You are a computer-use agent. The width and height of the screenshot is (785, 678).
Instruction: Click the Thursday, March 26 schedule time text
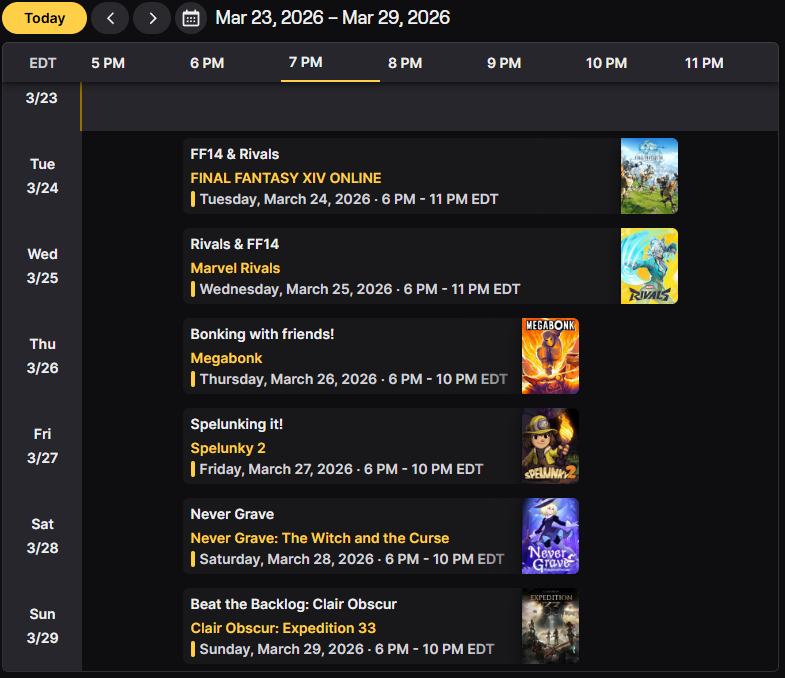(353, 380)
